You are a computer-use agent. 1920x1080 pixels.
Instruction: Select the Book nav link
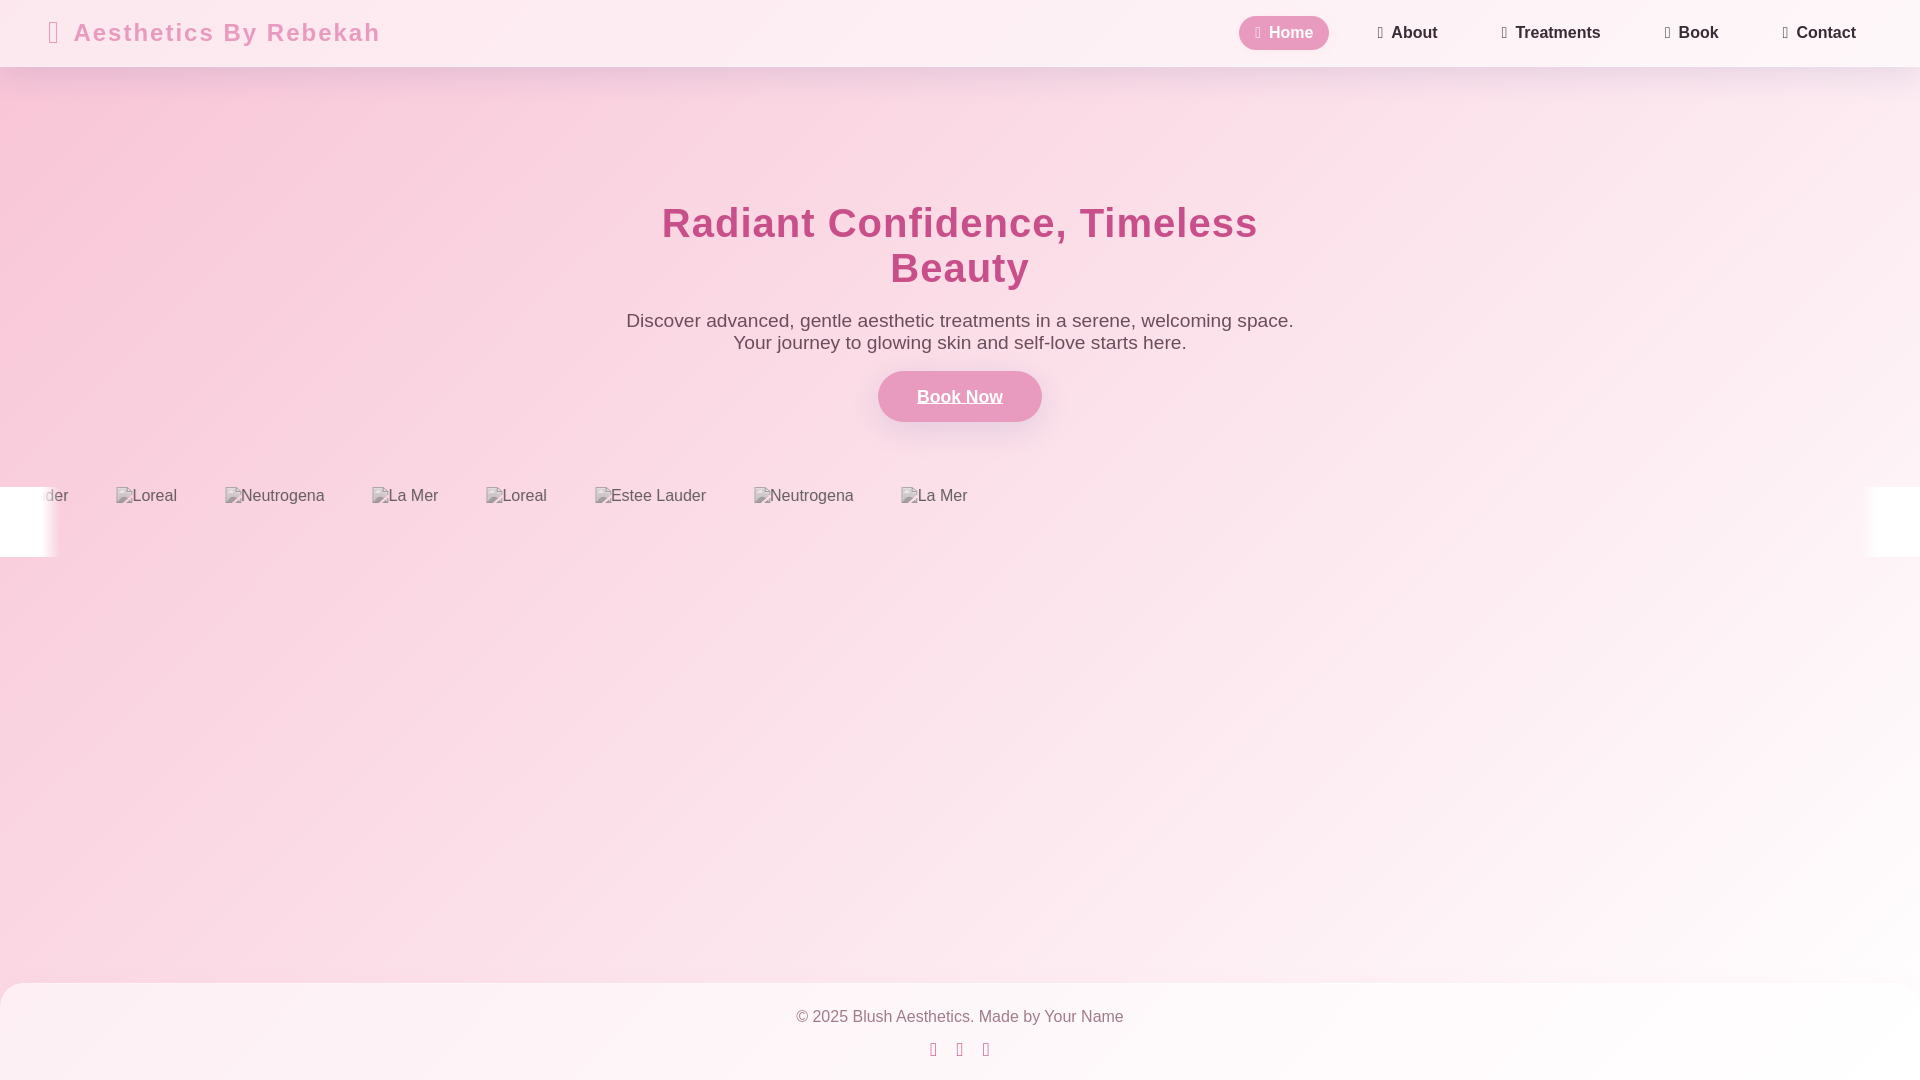click(x=1691, y=33)
